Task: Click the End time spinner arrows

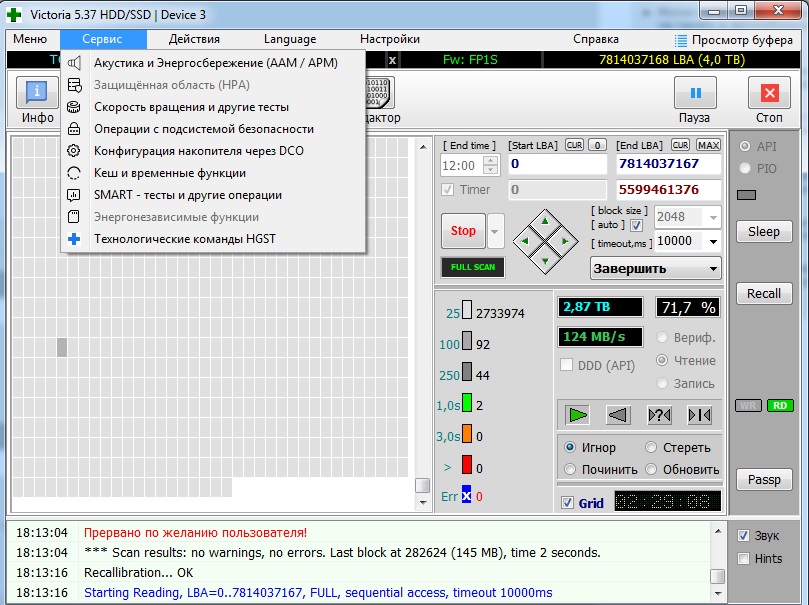Action: [x=491, y=165]
